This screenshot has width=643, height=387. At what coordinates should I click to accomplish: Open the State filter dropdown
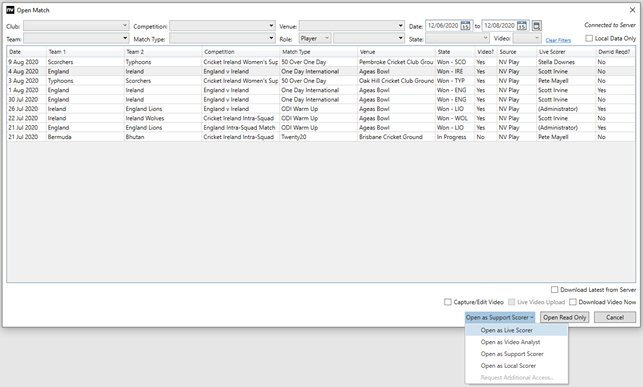pos(457,38)
